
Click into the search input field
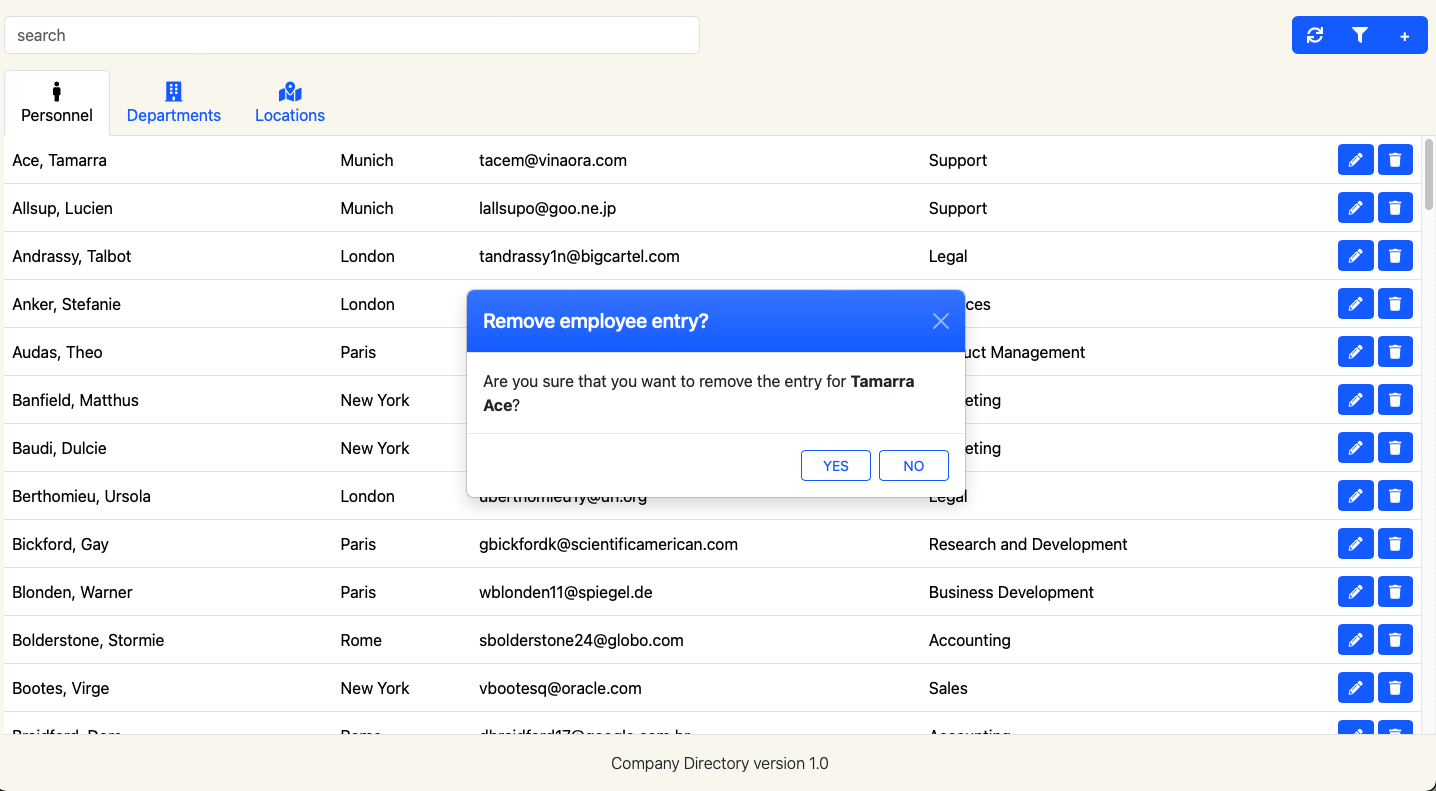(351, 35)
